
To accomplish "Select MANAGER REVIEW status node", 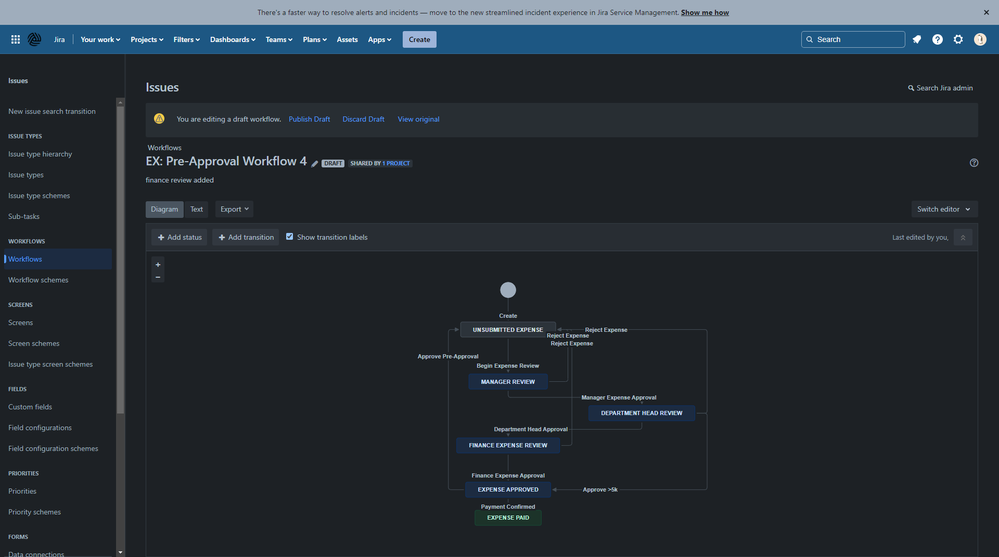I will [508, 382].
